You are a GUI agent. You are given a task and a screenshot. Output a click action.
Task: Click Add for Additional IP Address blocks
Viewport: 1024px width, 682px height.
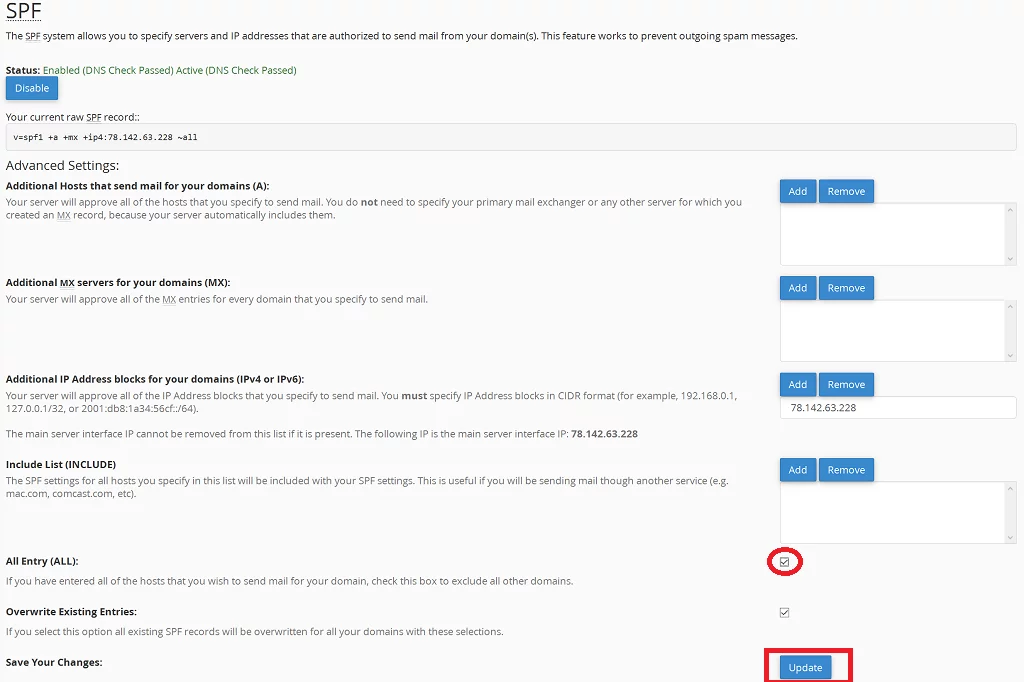(x=797, y=384)
